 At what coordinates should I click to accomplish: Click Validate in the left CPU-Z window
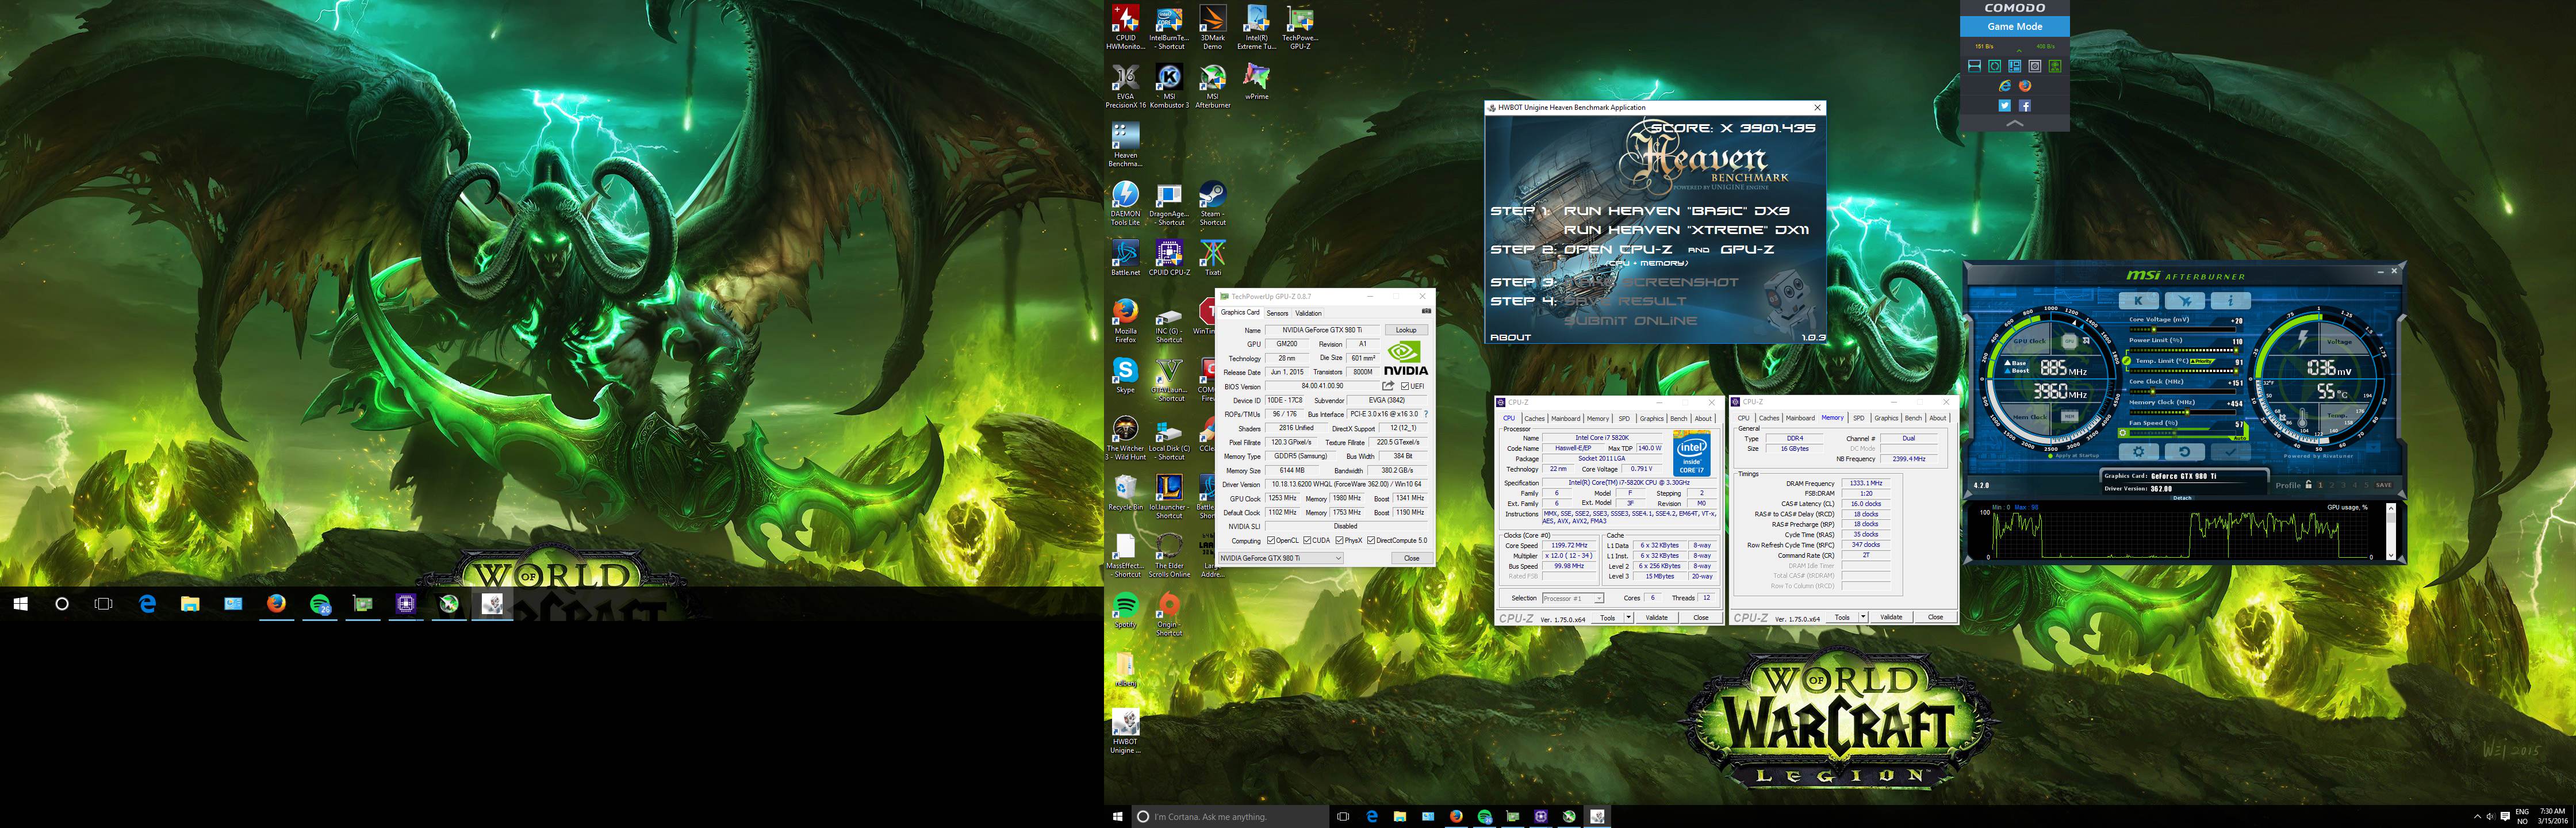click(x=1657, y=618)
